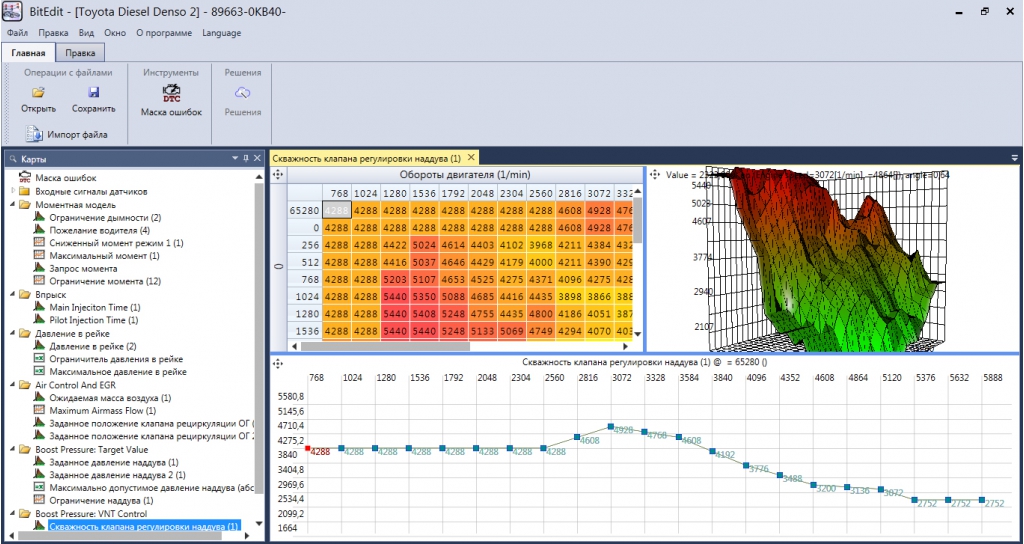Click the folder icon of Входные сигналы датчиков

[x=24, y=191]
